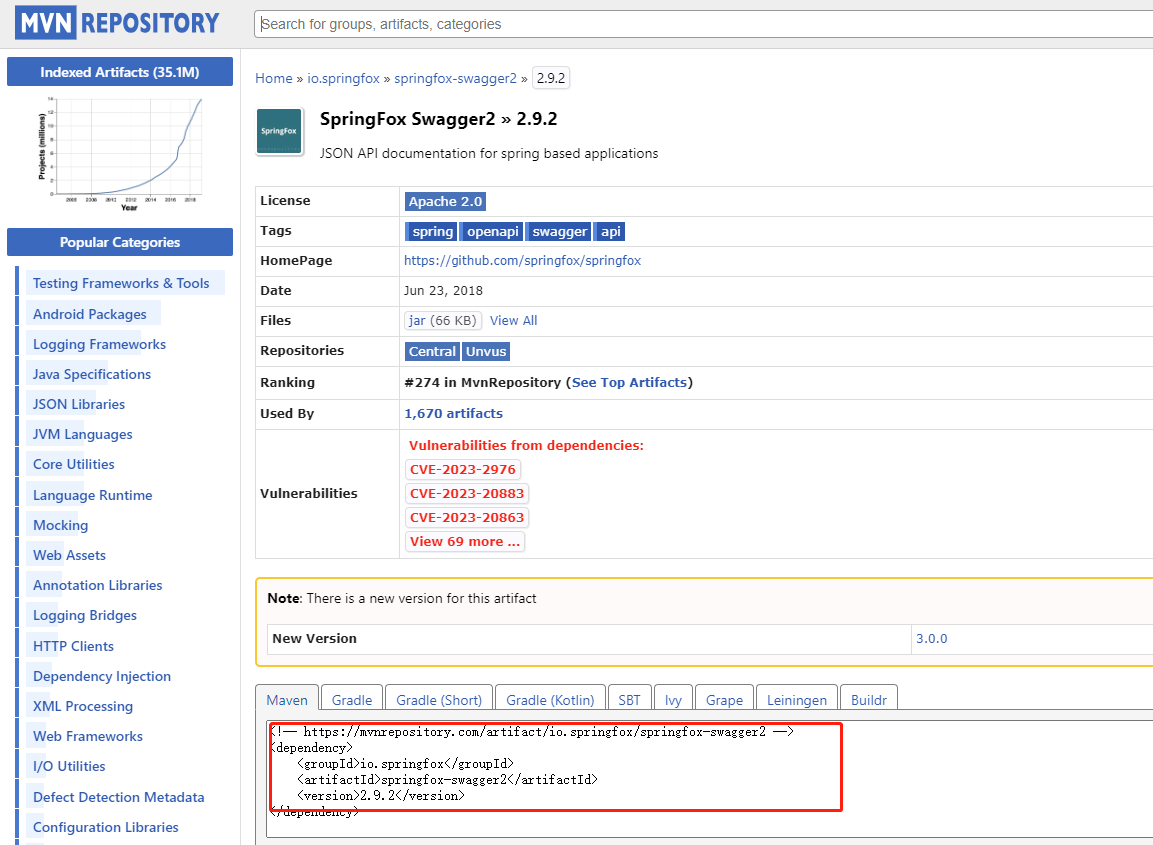This screenshot has height=845, width=1153.
Task: Open springfox-swagger2 breadcrumb link
Action: [x=455, y=78]
